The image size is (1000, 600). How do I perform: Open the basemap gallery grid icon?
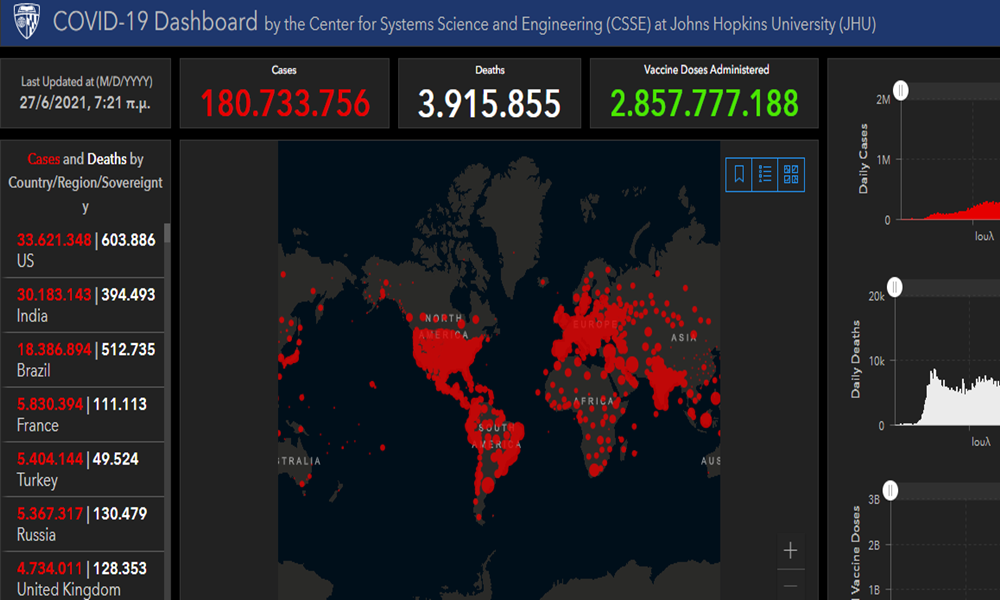click(x=791, y=174)
